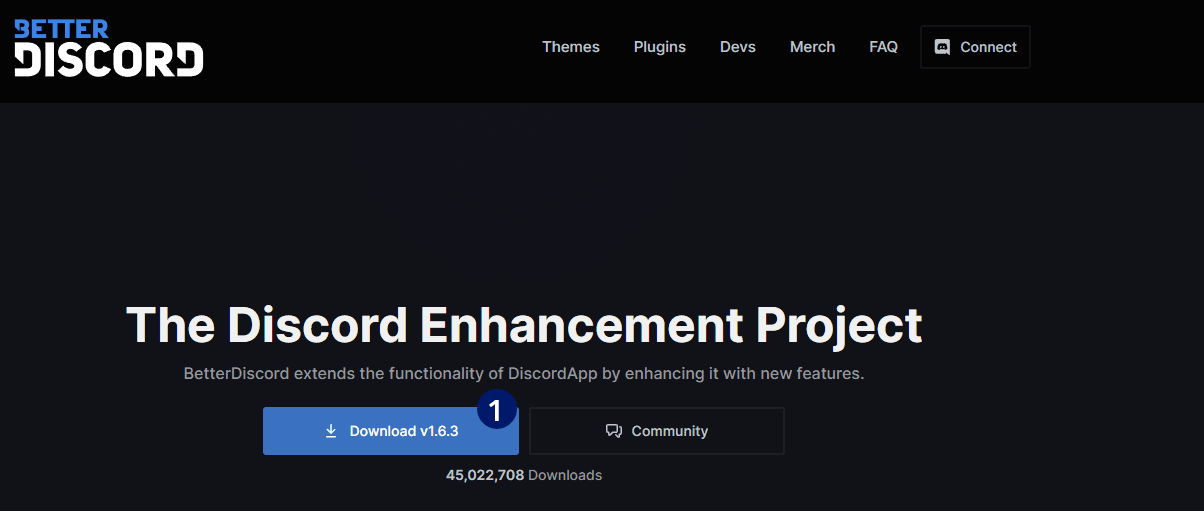Click the numbered 1 annotation badge
The image size is (1204, 511).
(496, 409)
